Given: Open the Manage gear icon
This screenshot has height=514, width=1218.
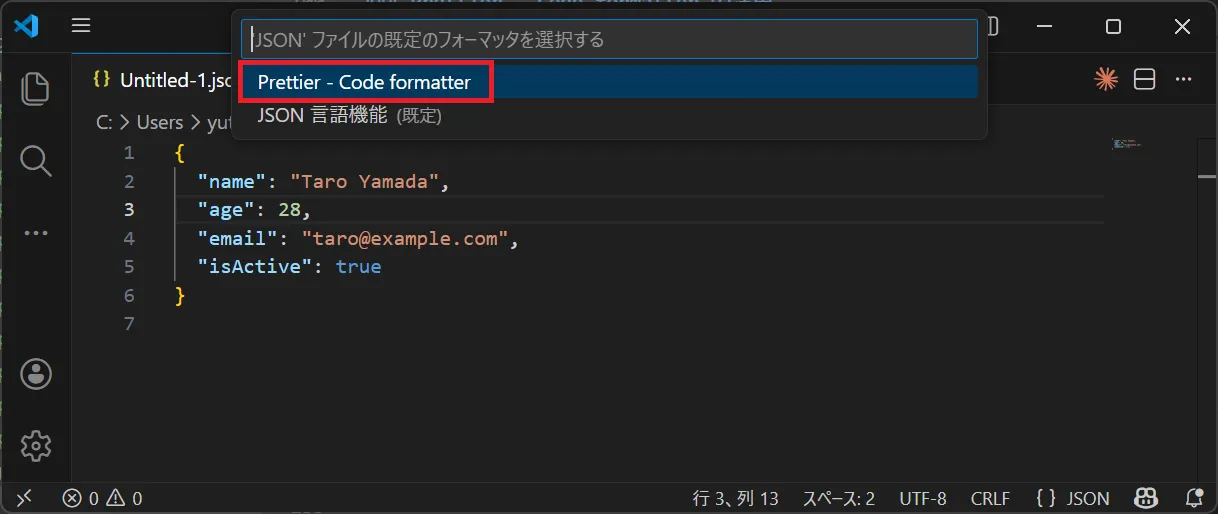Looking at the screenshot, I should (36, 446).
